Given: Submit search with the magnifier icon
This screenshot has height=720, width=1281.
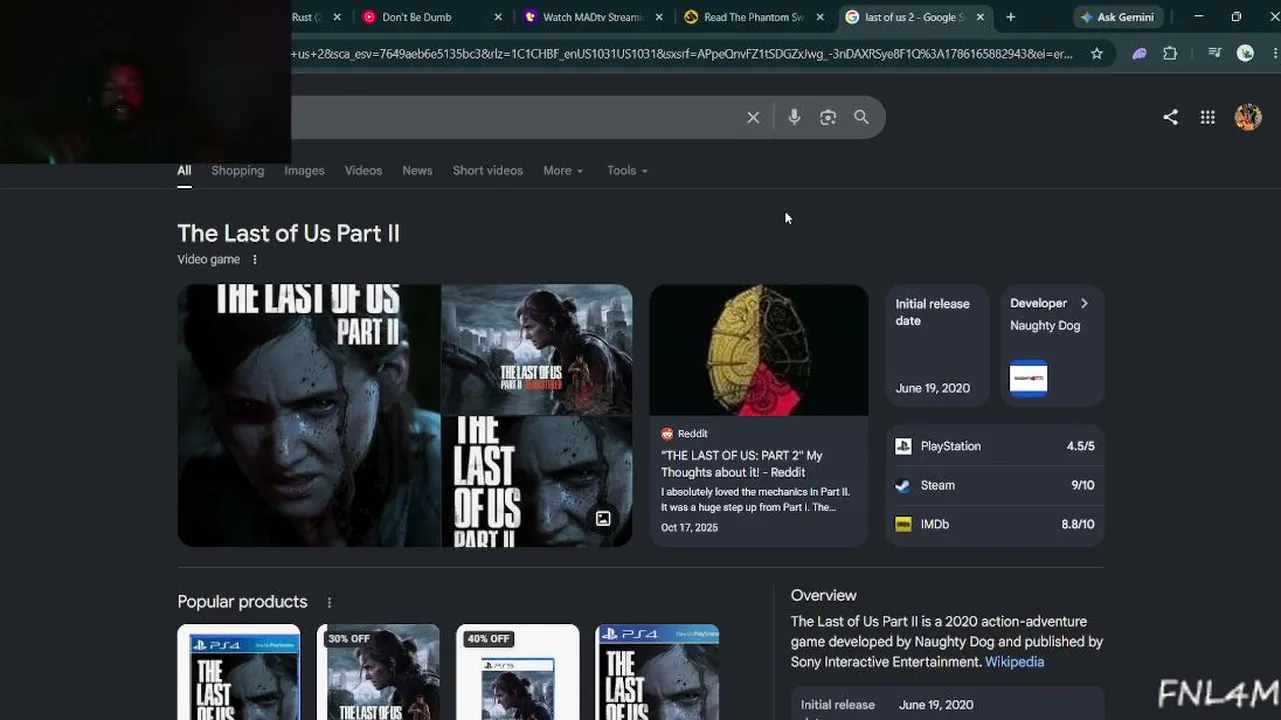Looking at the screenshot, I should click(861, 117).
